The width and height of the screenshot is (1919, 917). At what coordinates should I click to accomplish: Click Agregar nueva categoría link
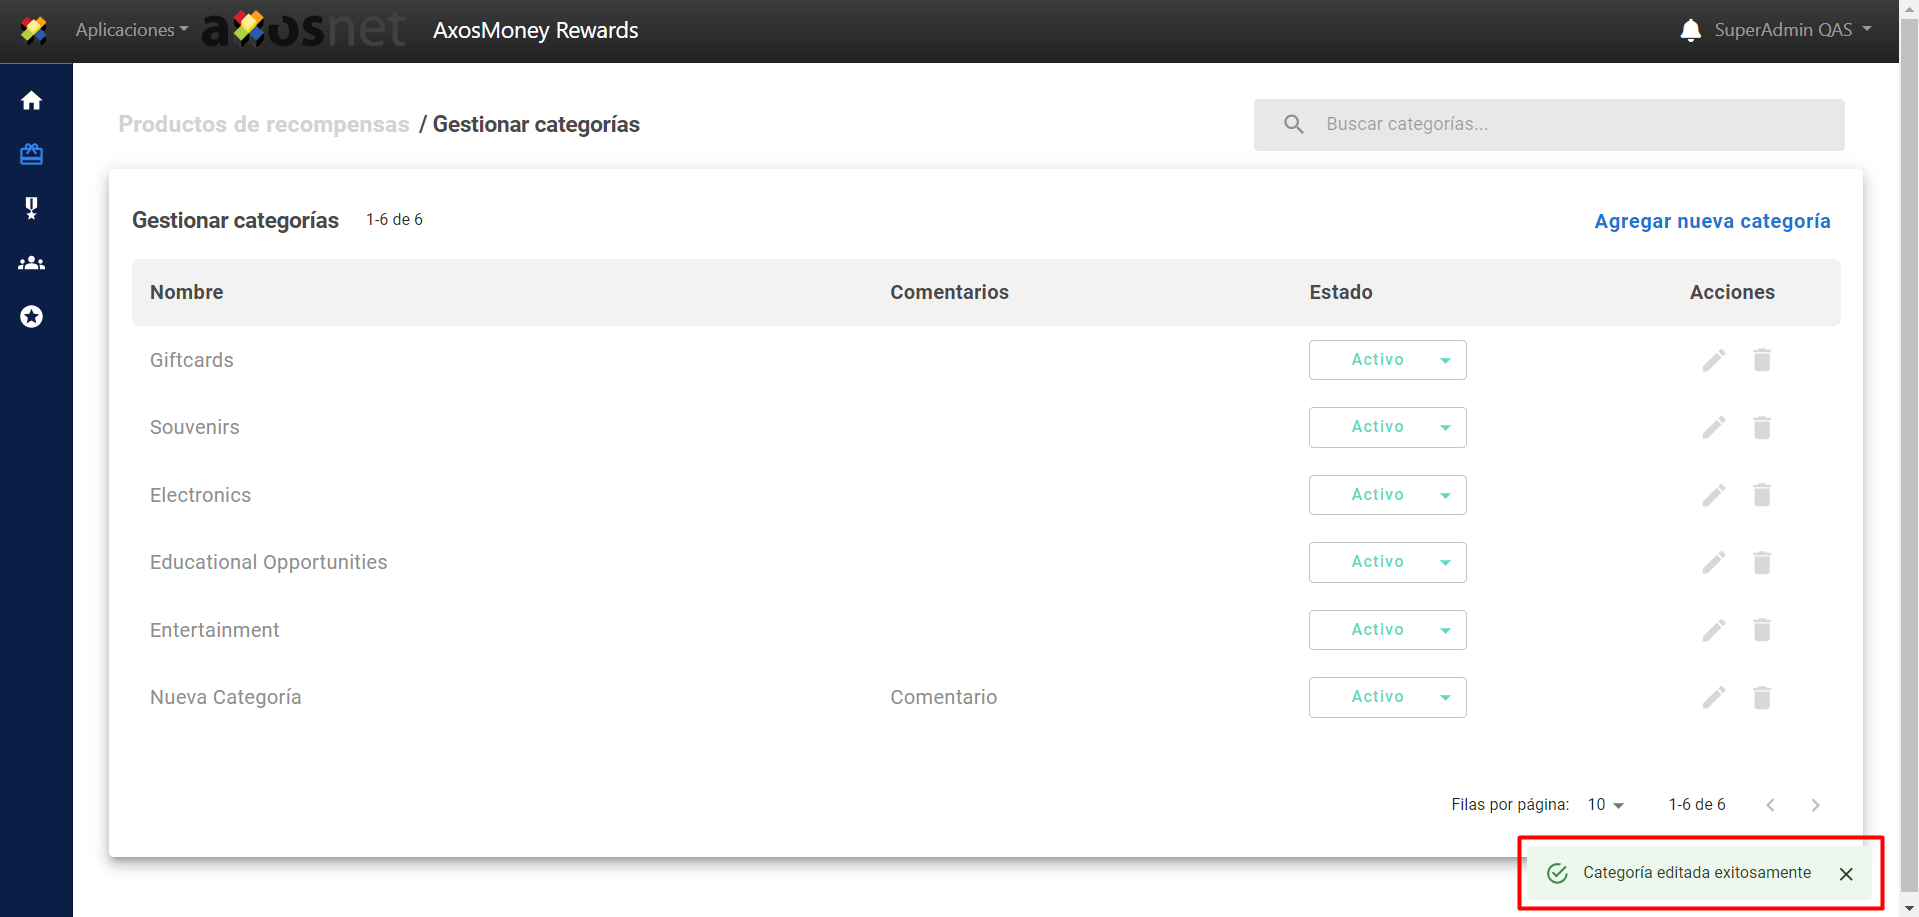(1712, 221)
